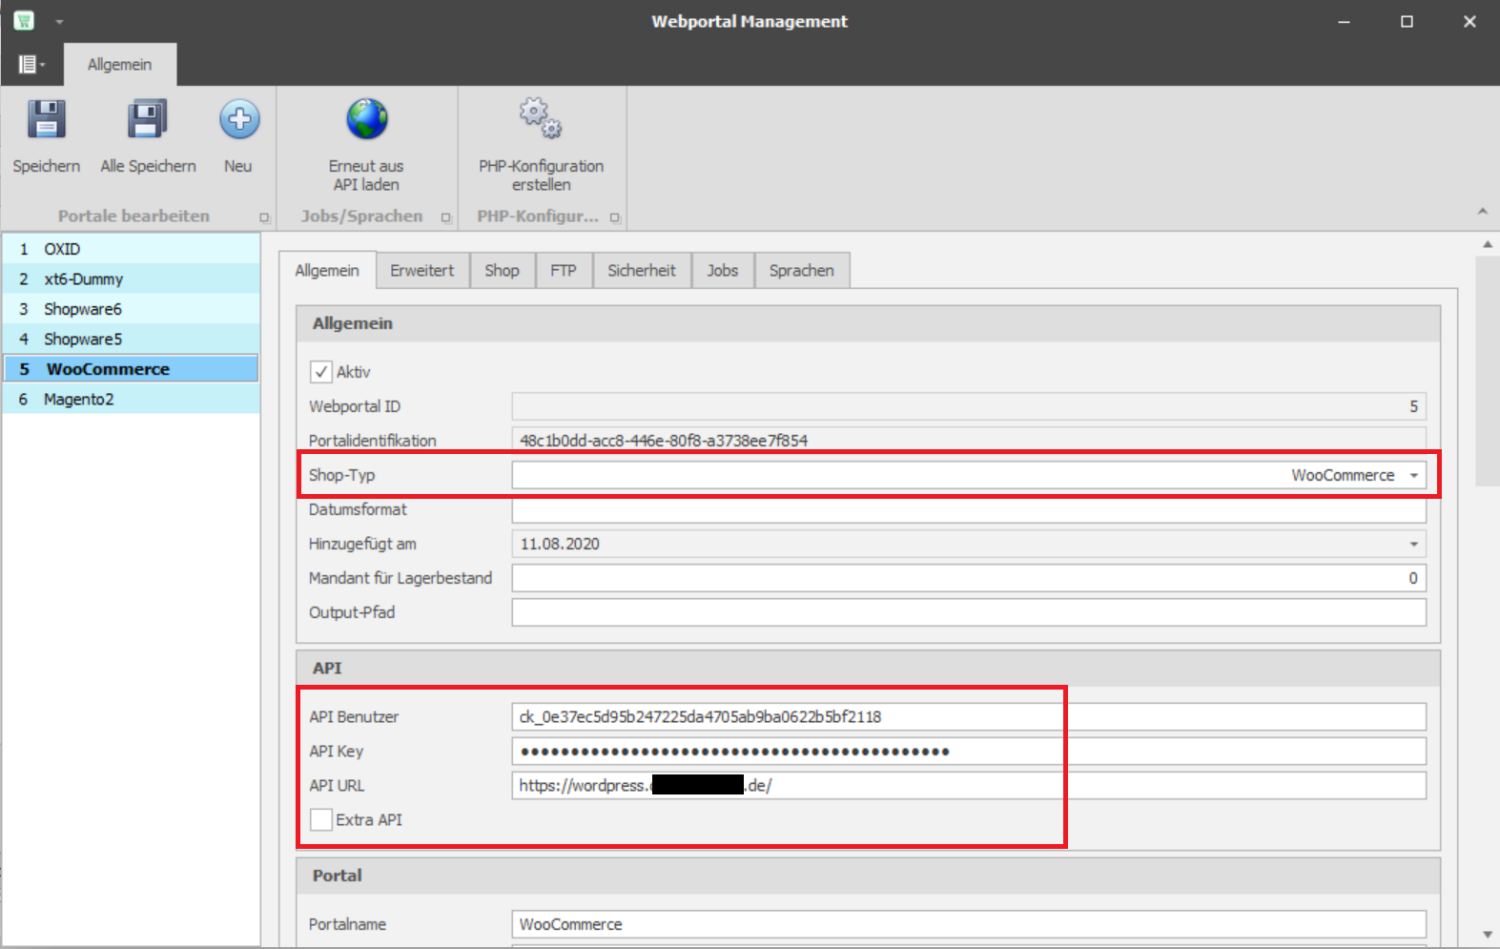This screenshot has height=949, width=1500.
Task: Click the Speichern floppy disk icon
Action: point(46,120)
